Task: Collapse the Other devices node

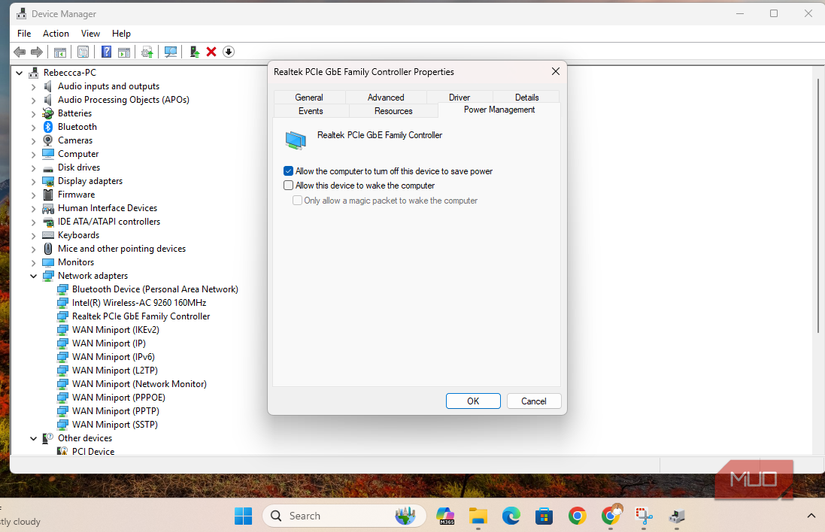Action: (x=34, y=438)
